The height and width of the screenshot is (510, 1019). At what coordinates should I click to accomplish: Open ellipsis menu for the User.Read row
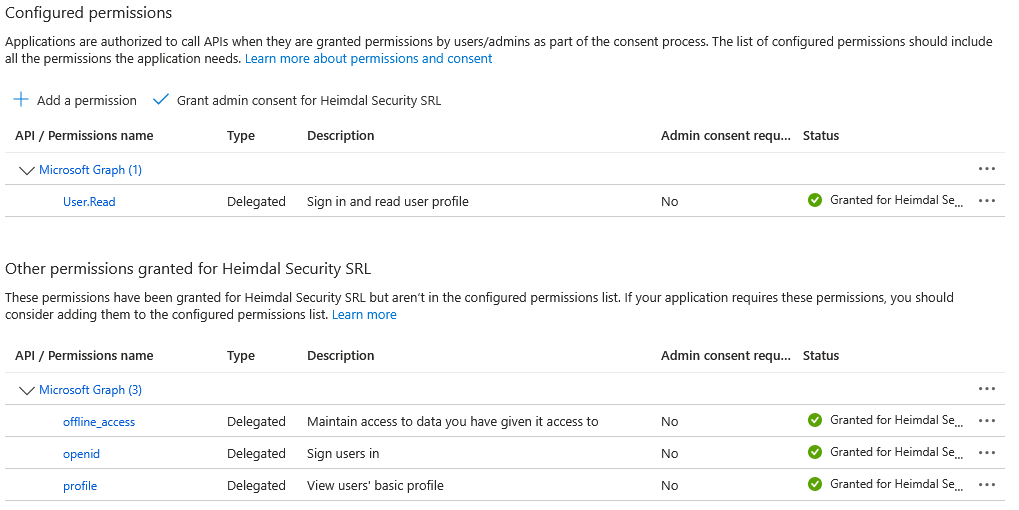click(x=987, y=201)
